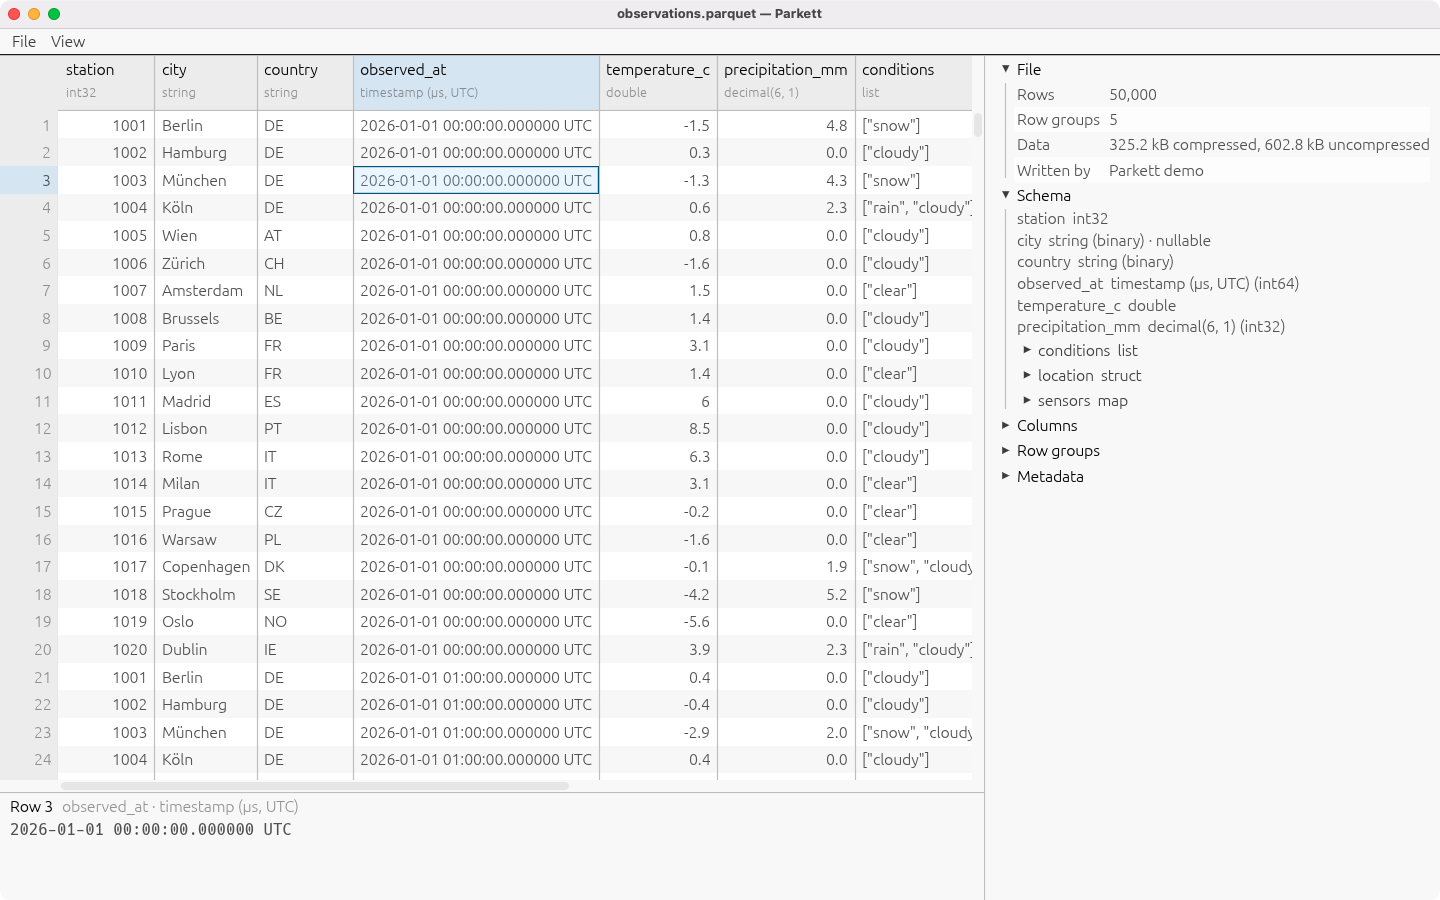Image resolution: width=1440 pixels, height=900 pixels.
Task: Select the country column header
Action: point(305,82)
